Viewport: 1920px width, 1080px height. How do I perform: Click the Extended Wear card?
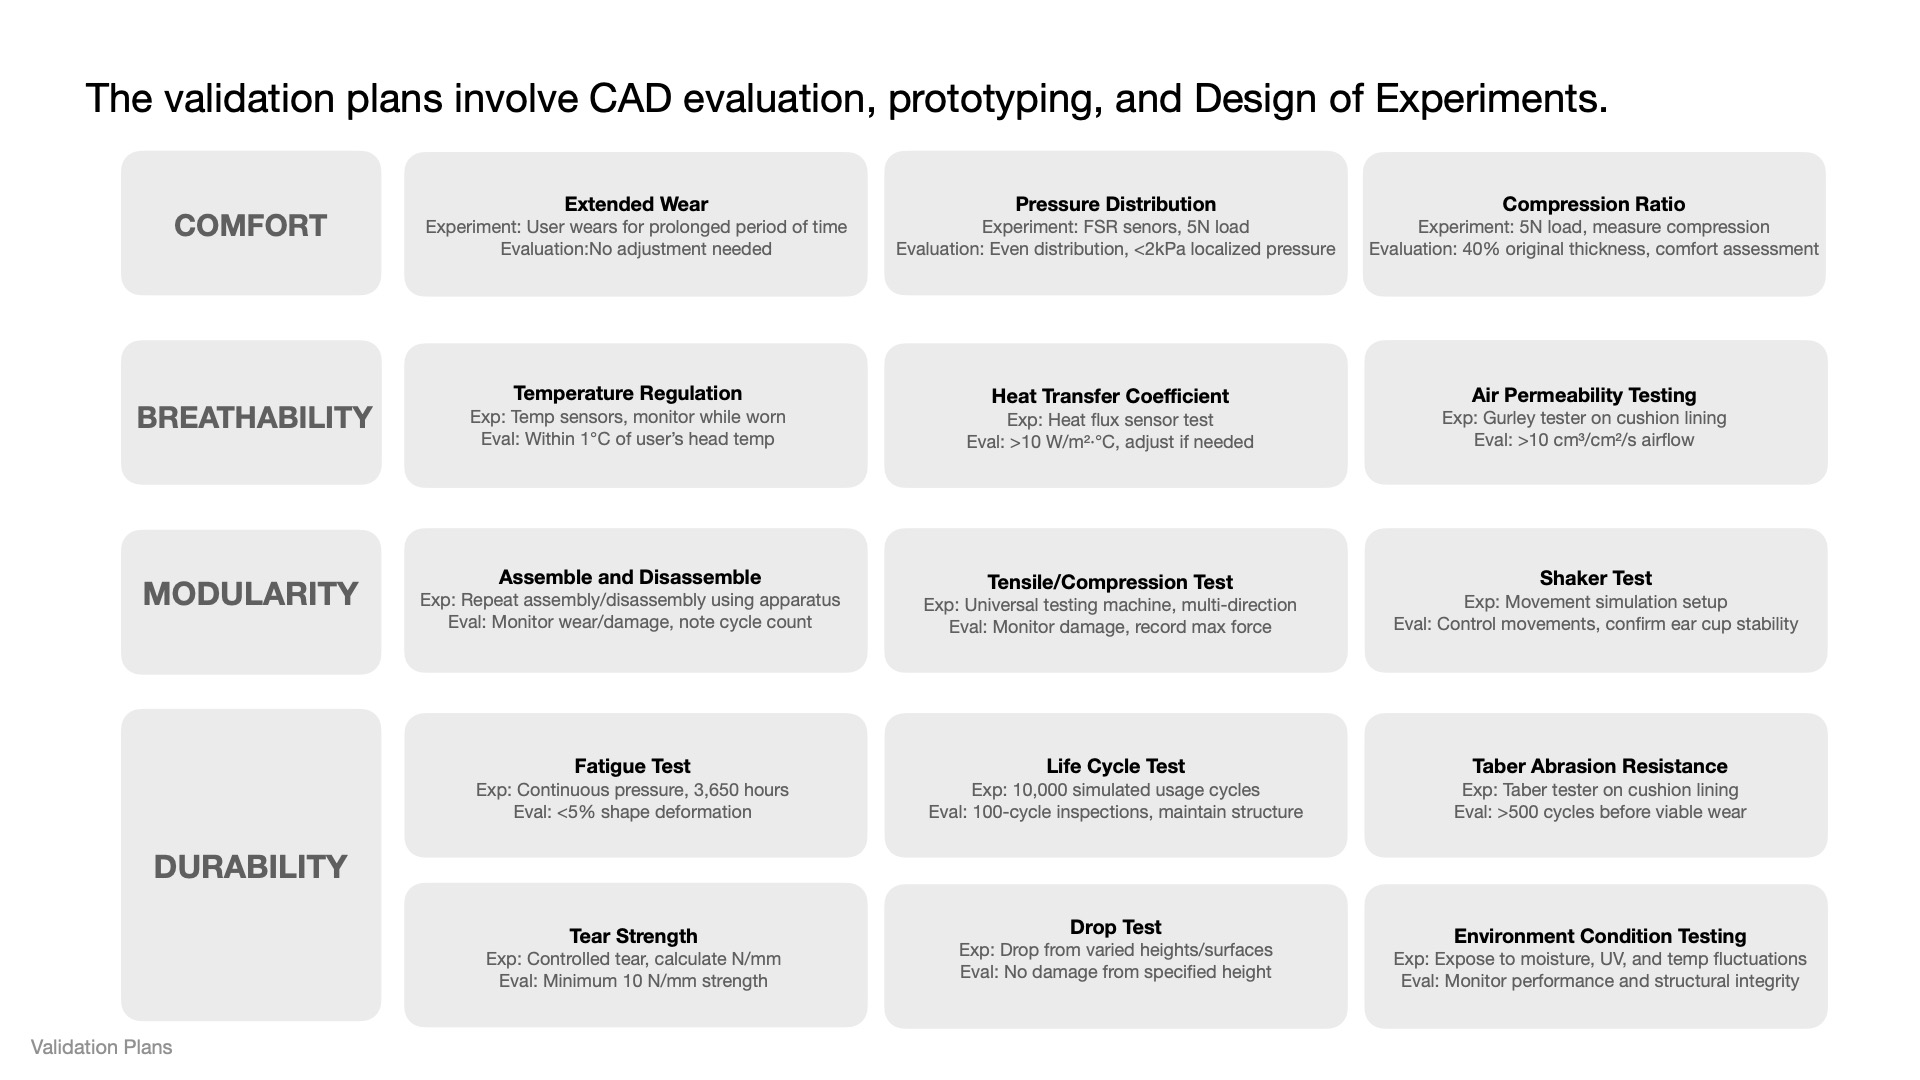pos(636,224)
